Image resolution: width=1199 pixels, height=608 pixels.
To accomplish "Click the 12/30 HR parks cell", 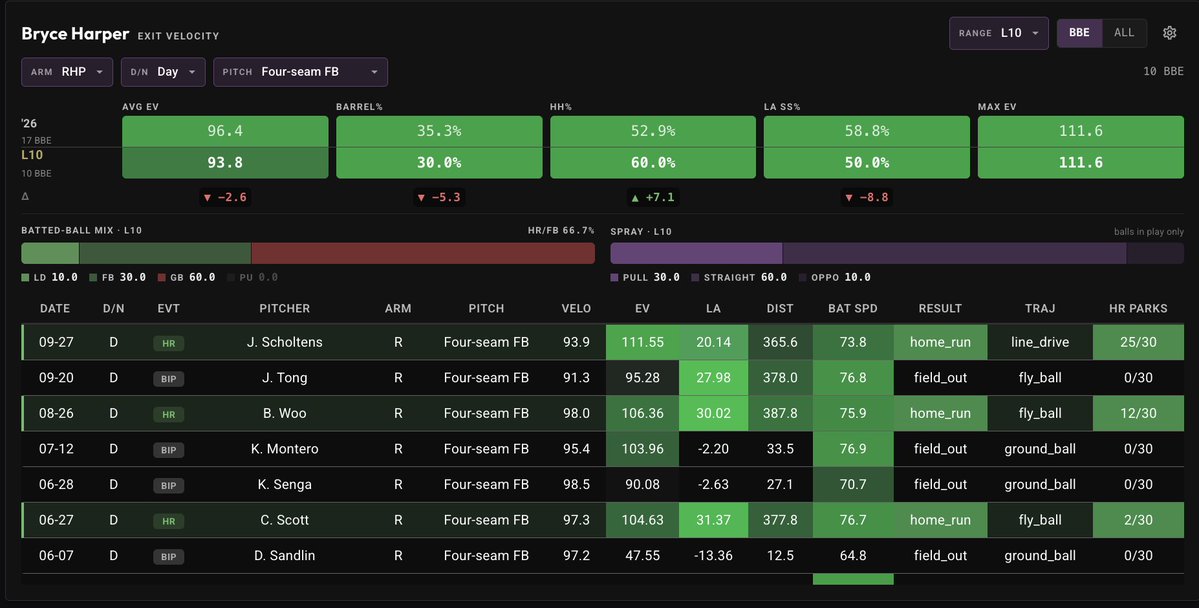I will pyautogui.click(x=1138, y=414).
